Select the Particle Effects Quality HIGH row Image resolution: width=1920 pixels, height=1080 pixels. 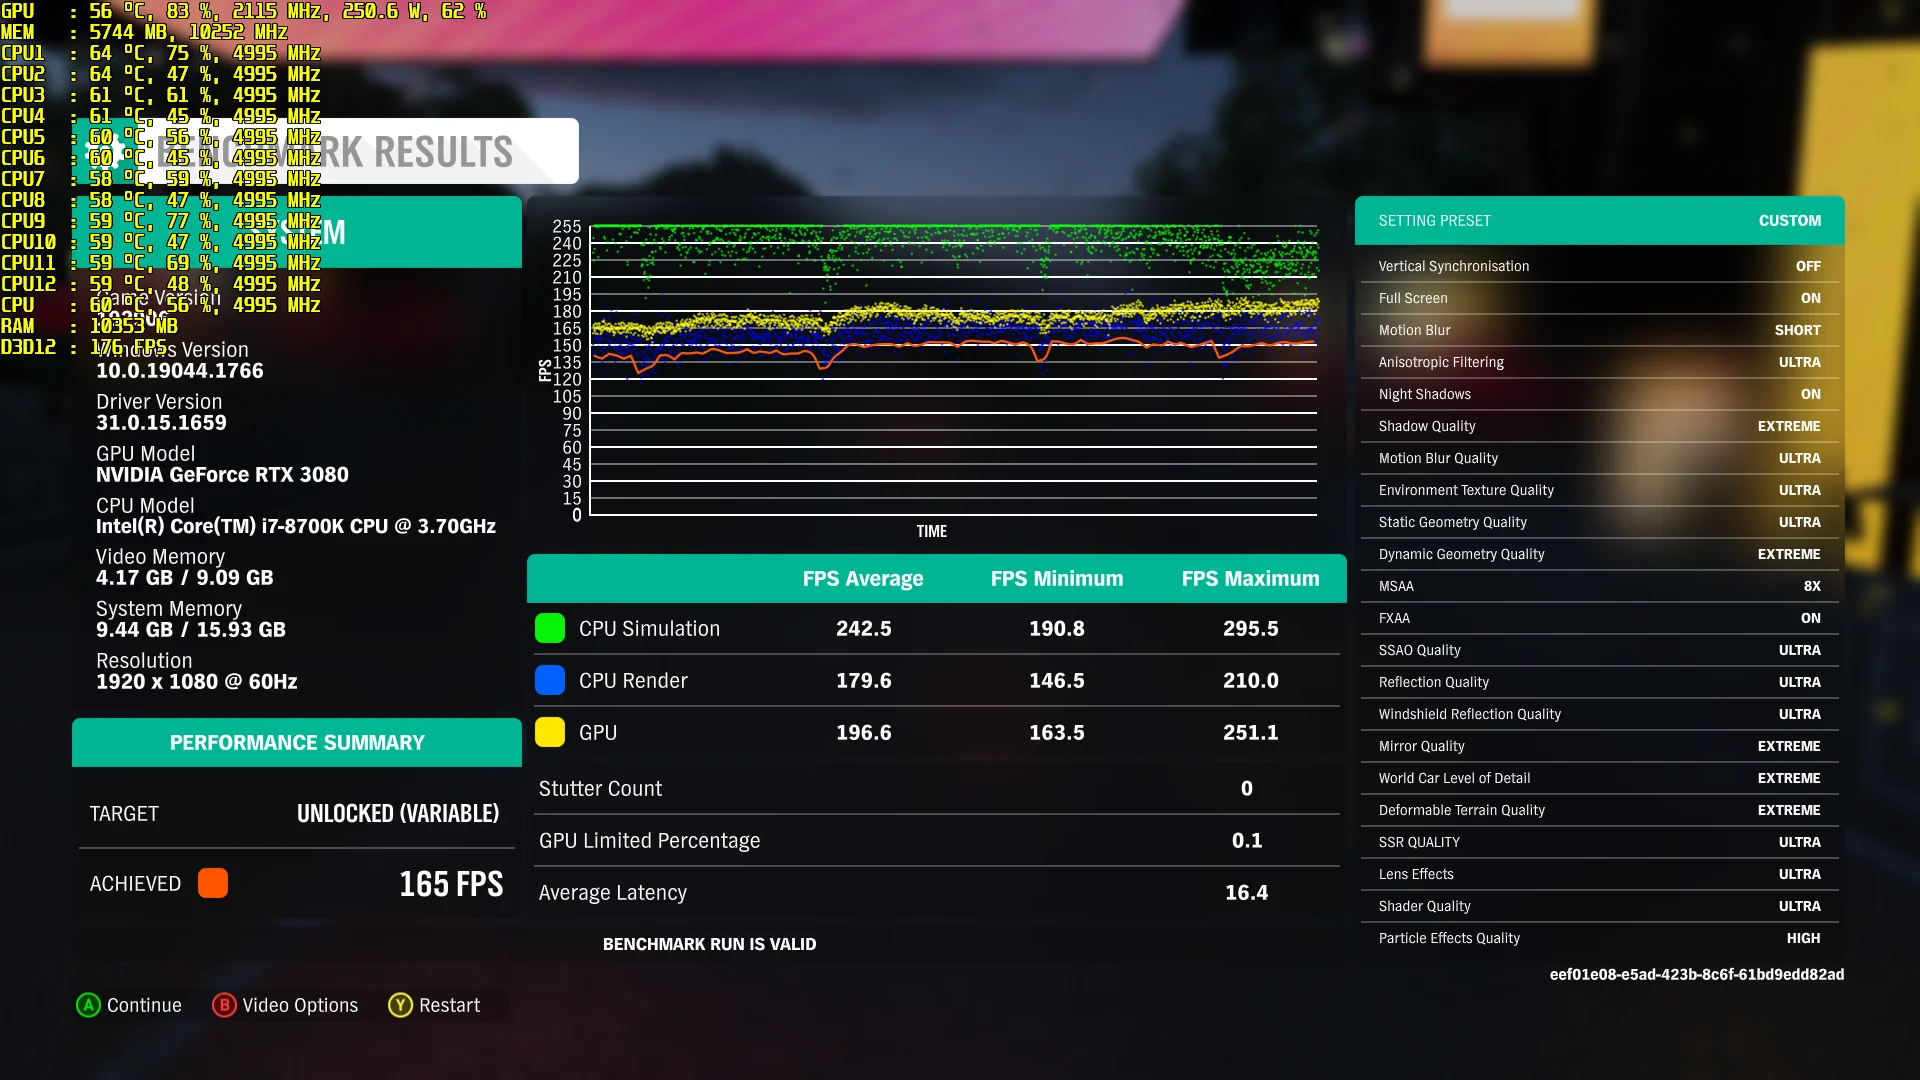(1600, 938)
